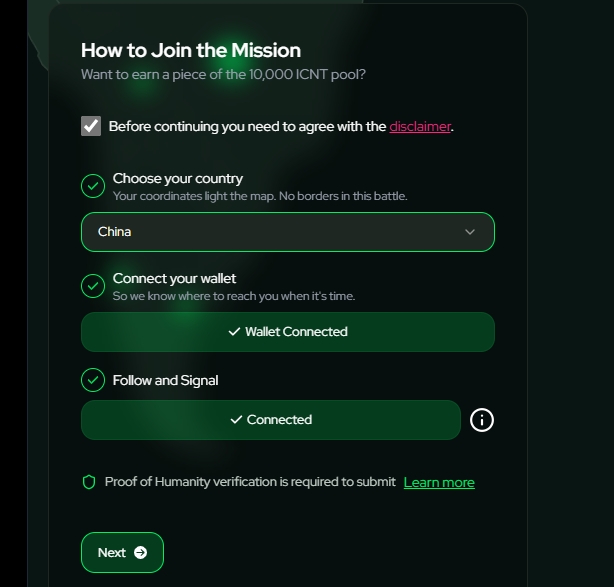Click the checkmark inside Connected button

point(236,420)
